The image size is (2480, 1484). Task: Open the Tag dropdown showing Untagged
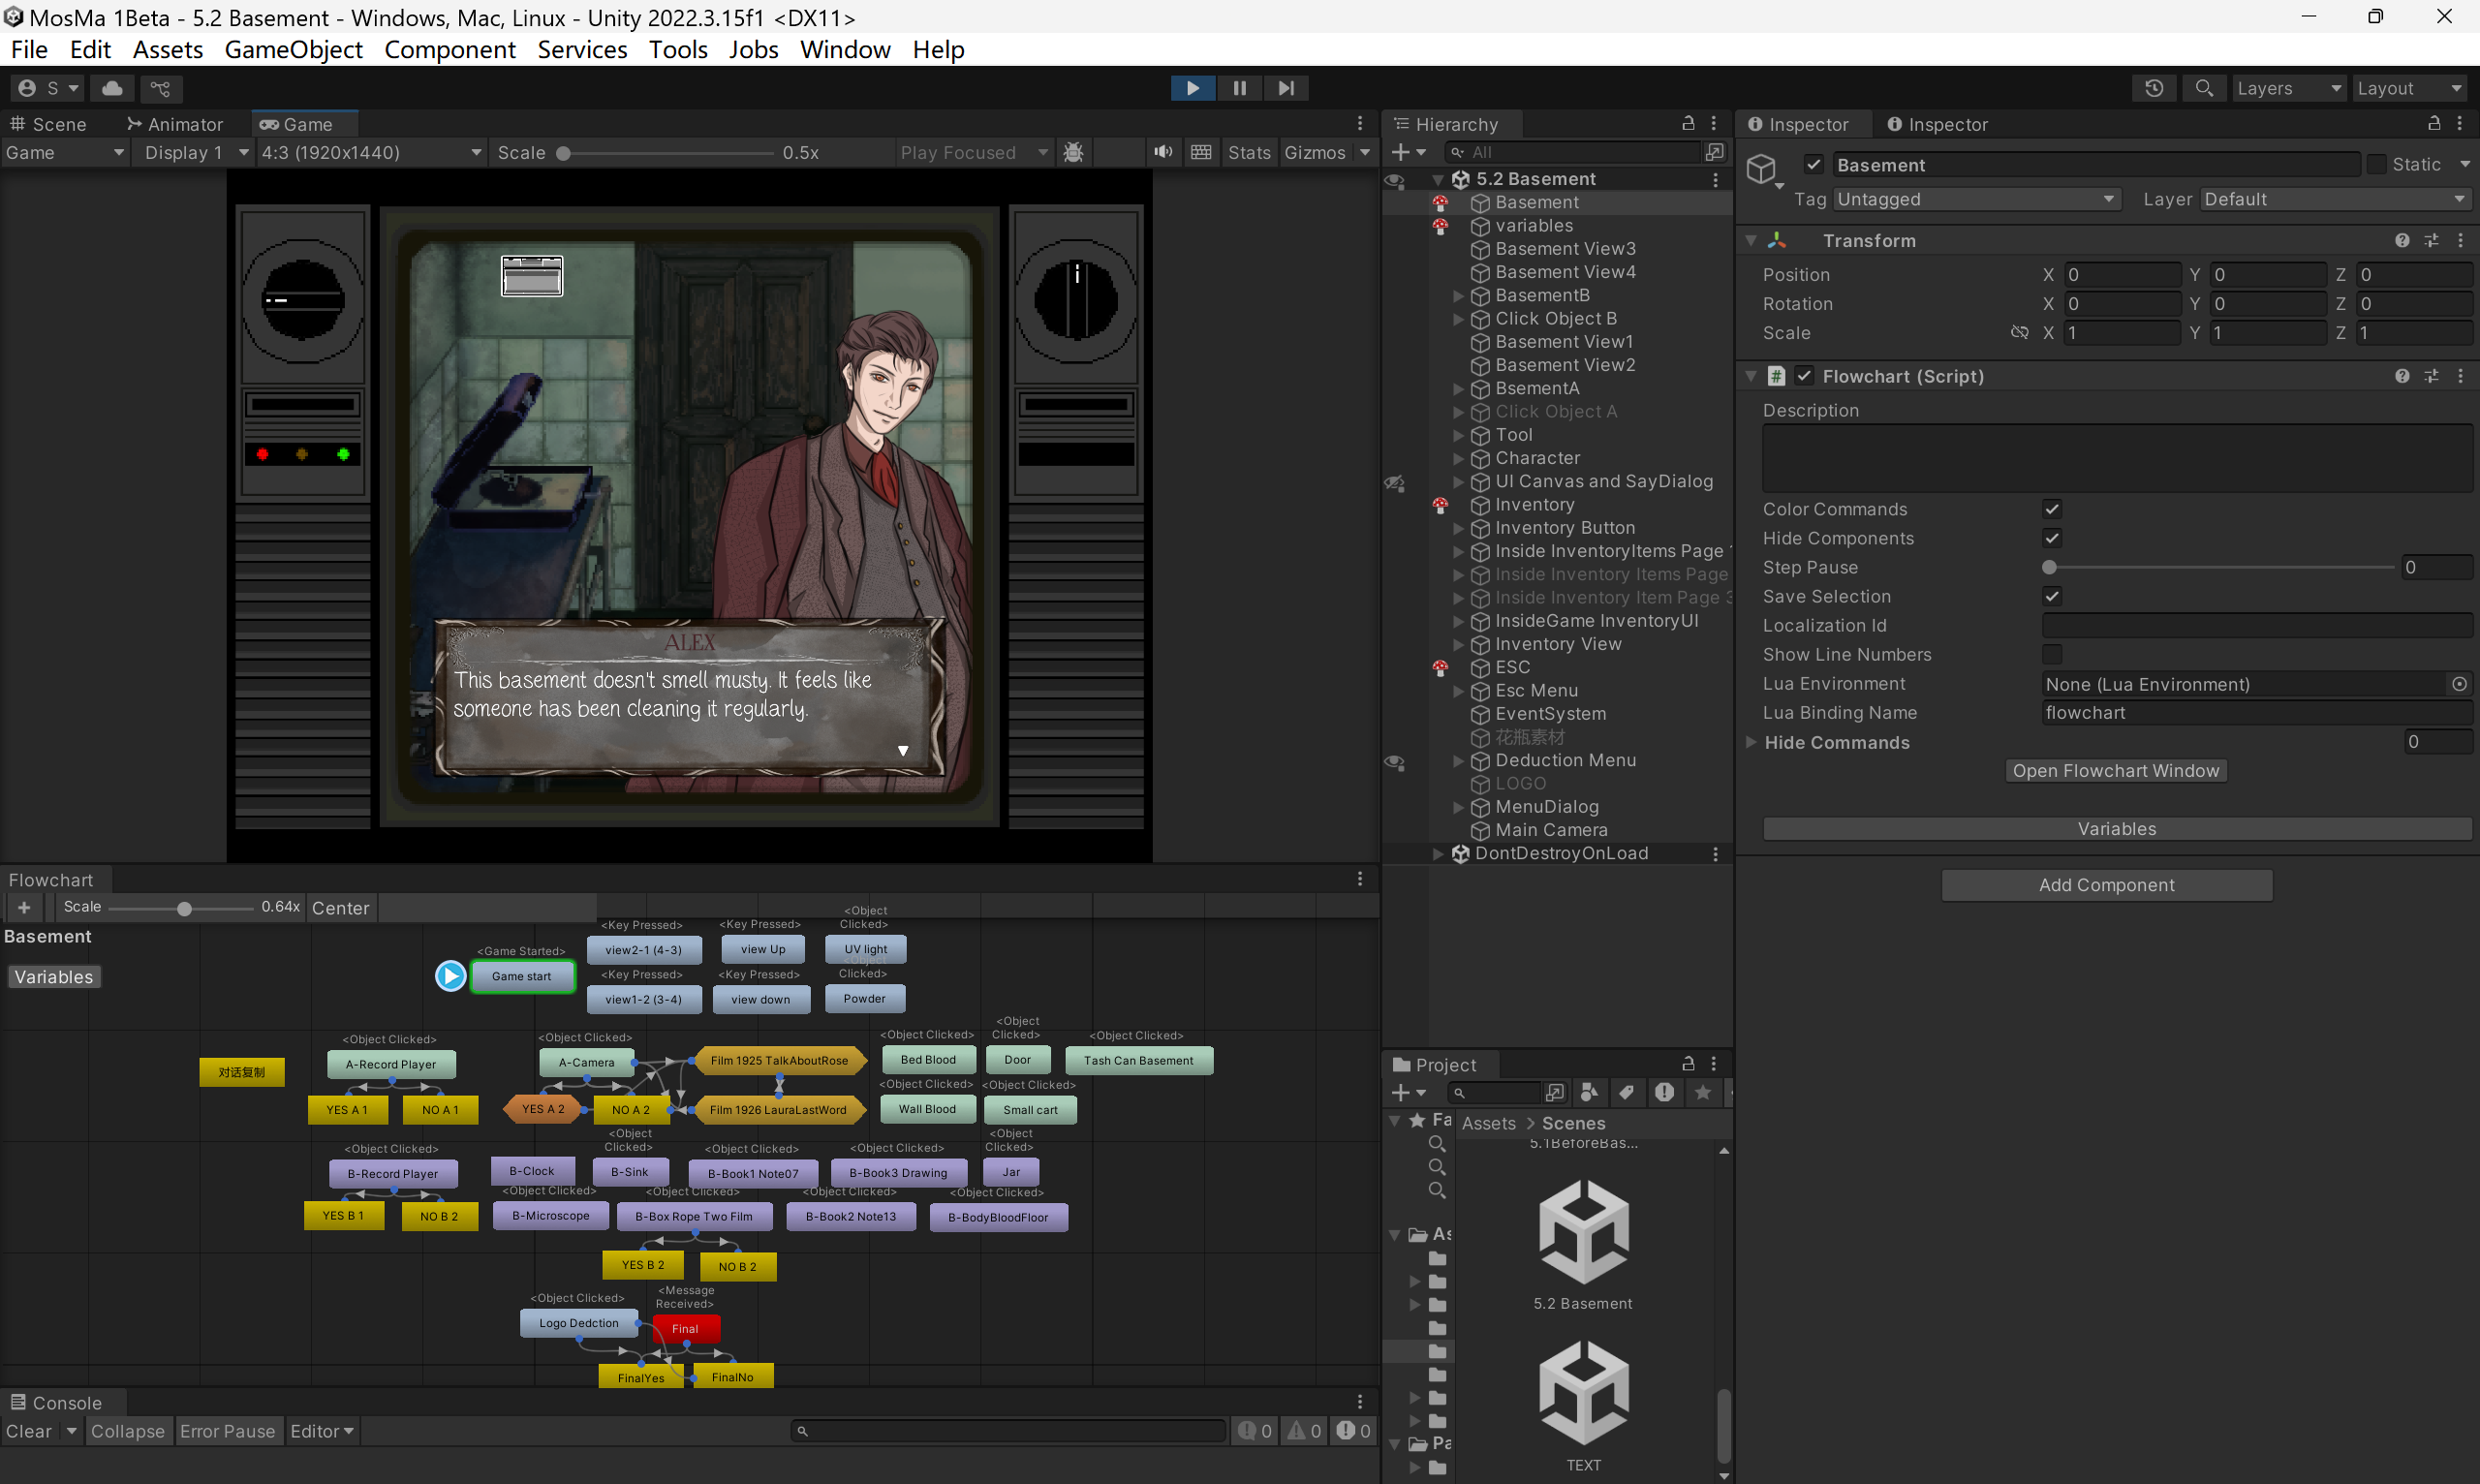[1977, 199]
